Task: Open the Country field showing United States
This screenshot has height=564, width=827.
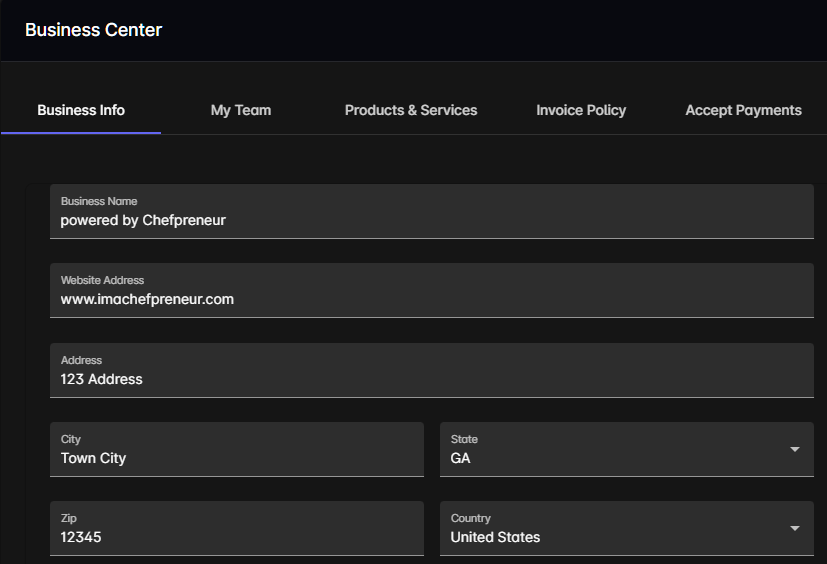Action: pyautogui.click(x=627, y=528)
